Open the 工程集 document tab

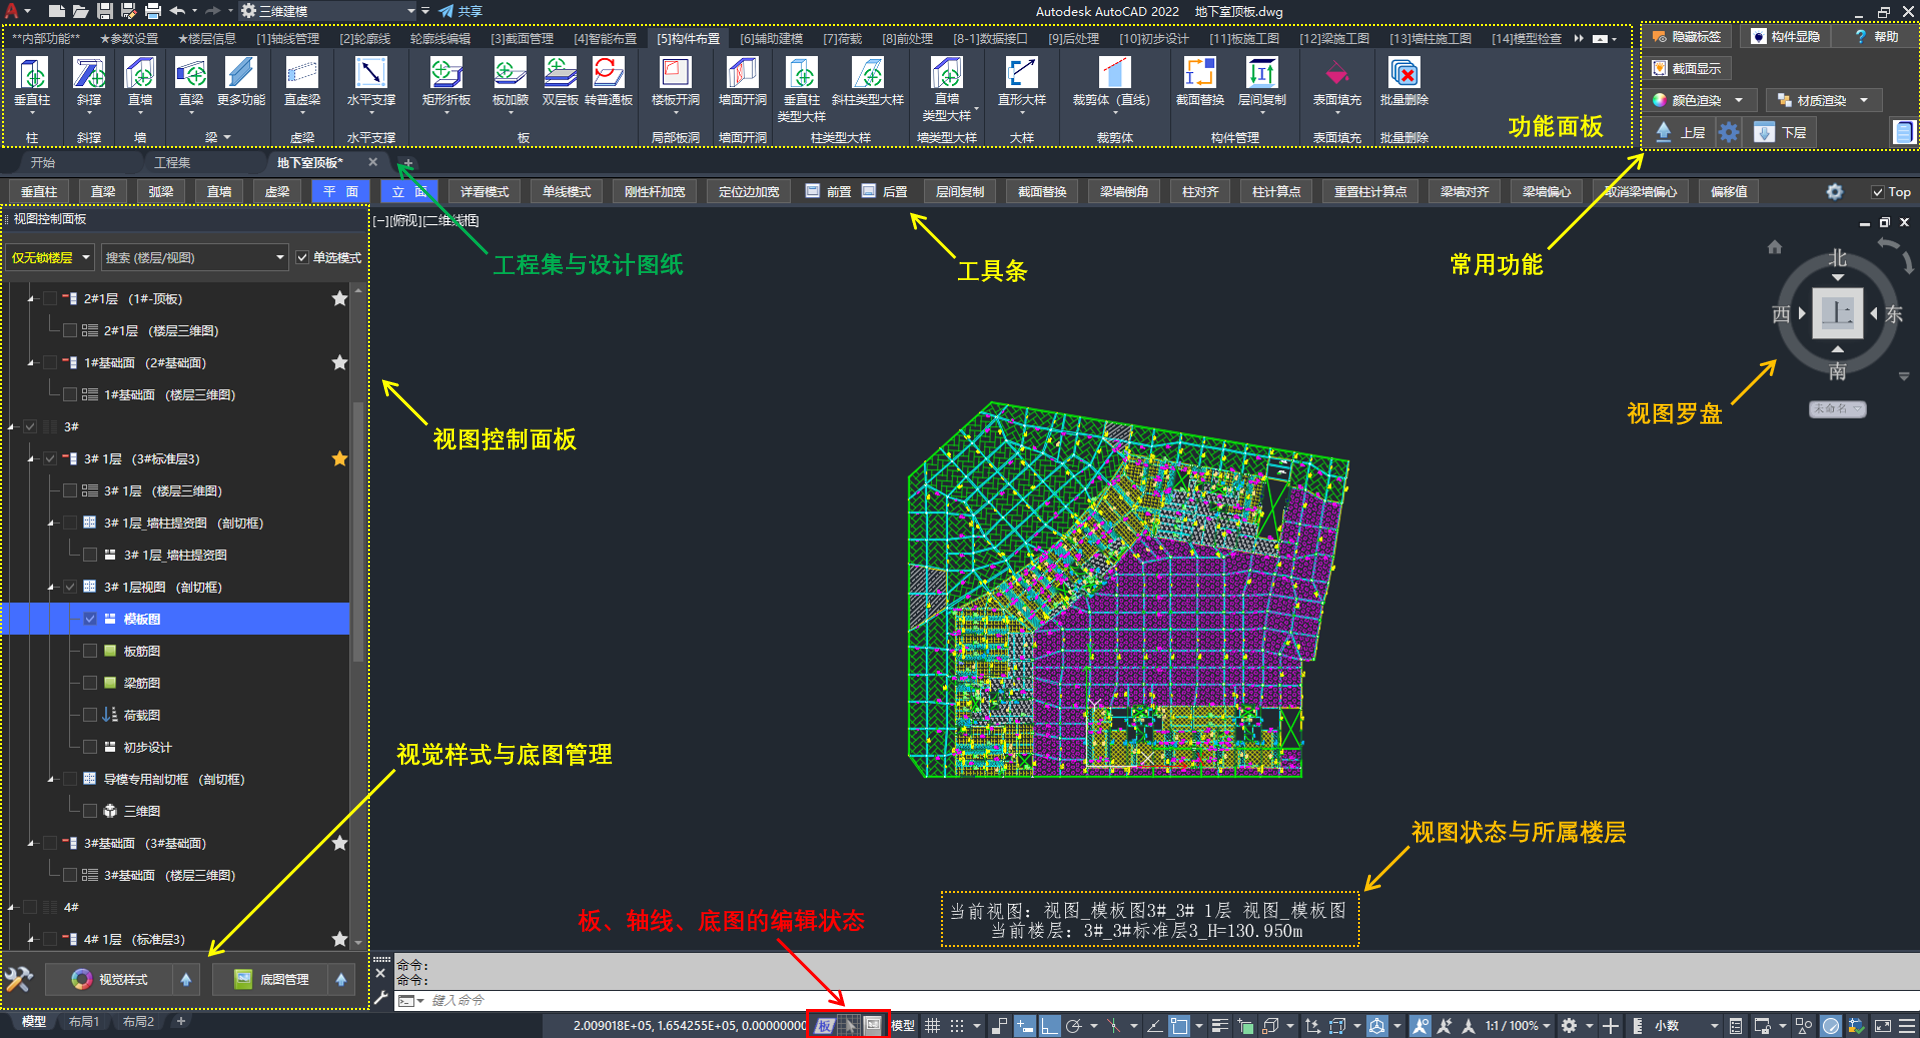click(x=172, y=163)
